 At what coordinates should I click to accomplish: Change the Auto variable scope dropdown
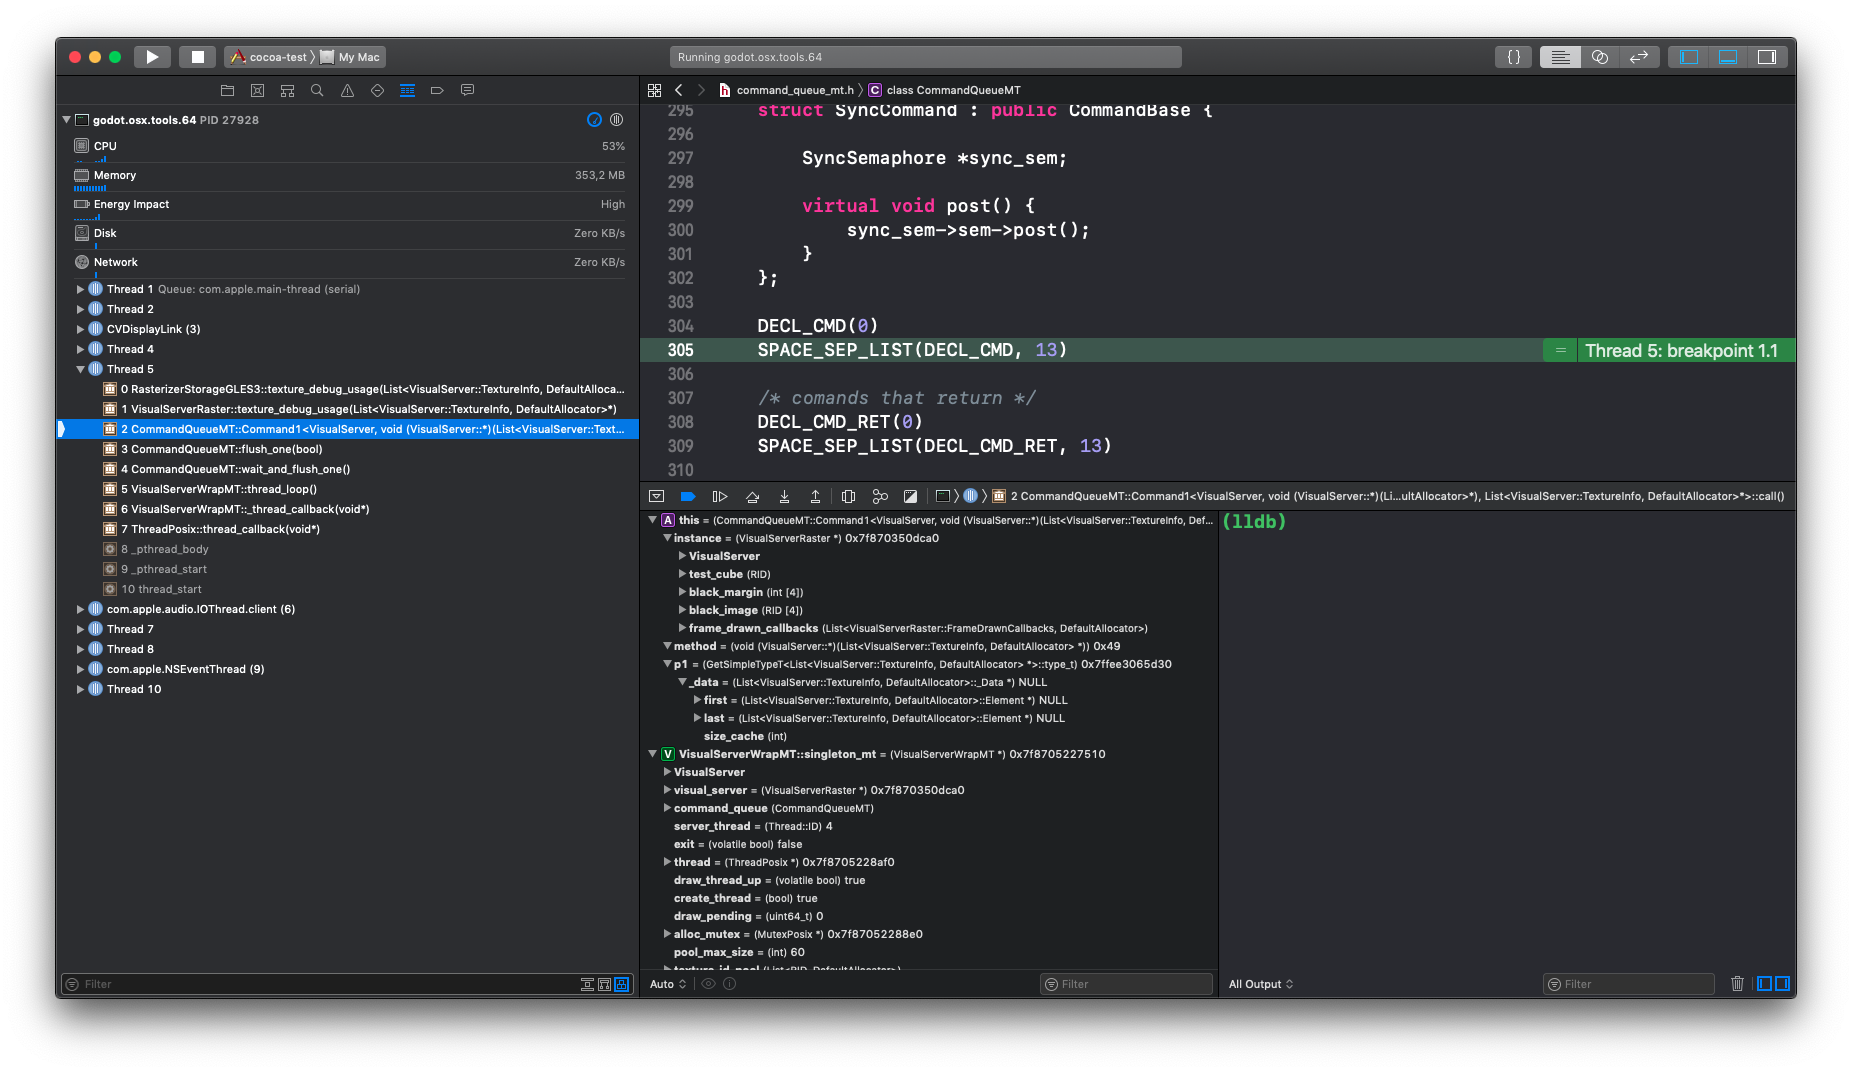(x=667, y=984)
